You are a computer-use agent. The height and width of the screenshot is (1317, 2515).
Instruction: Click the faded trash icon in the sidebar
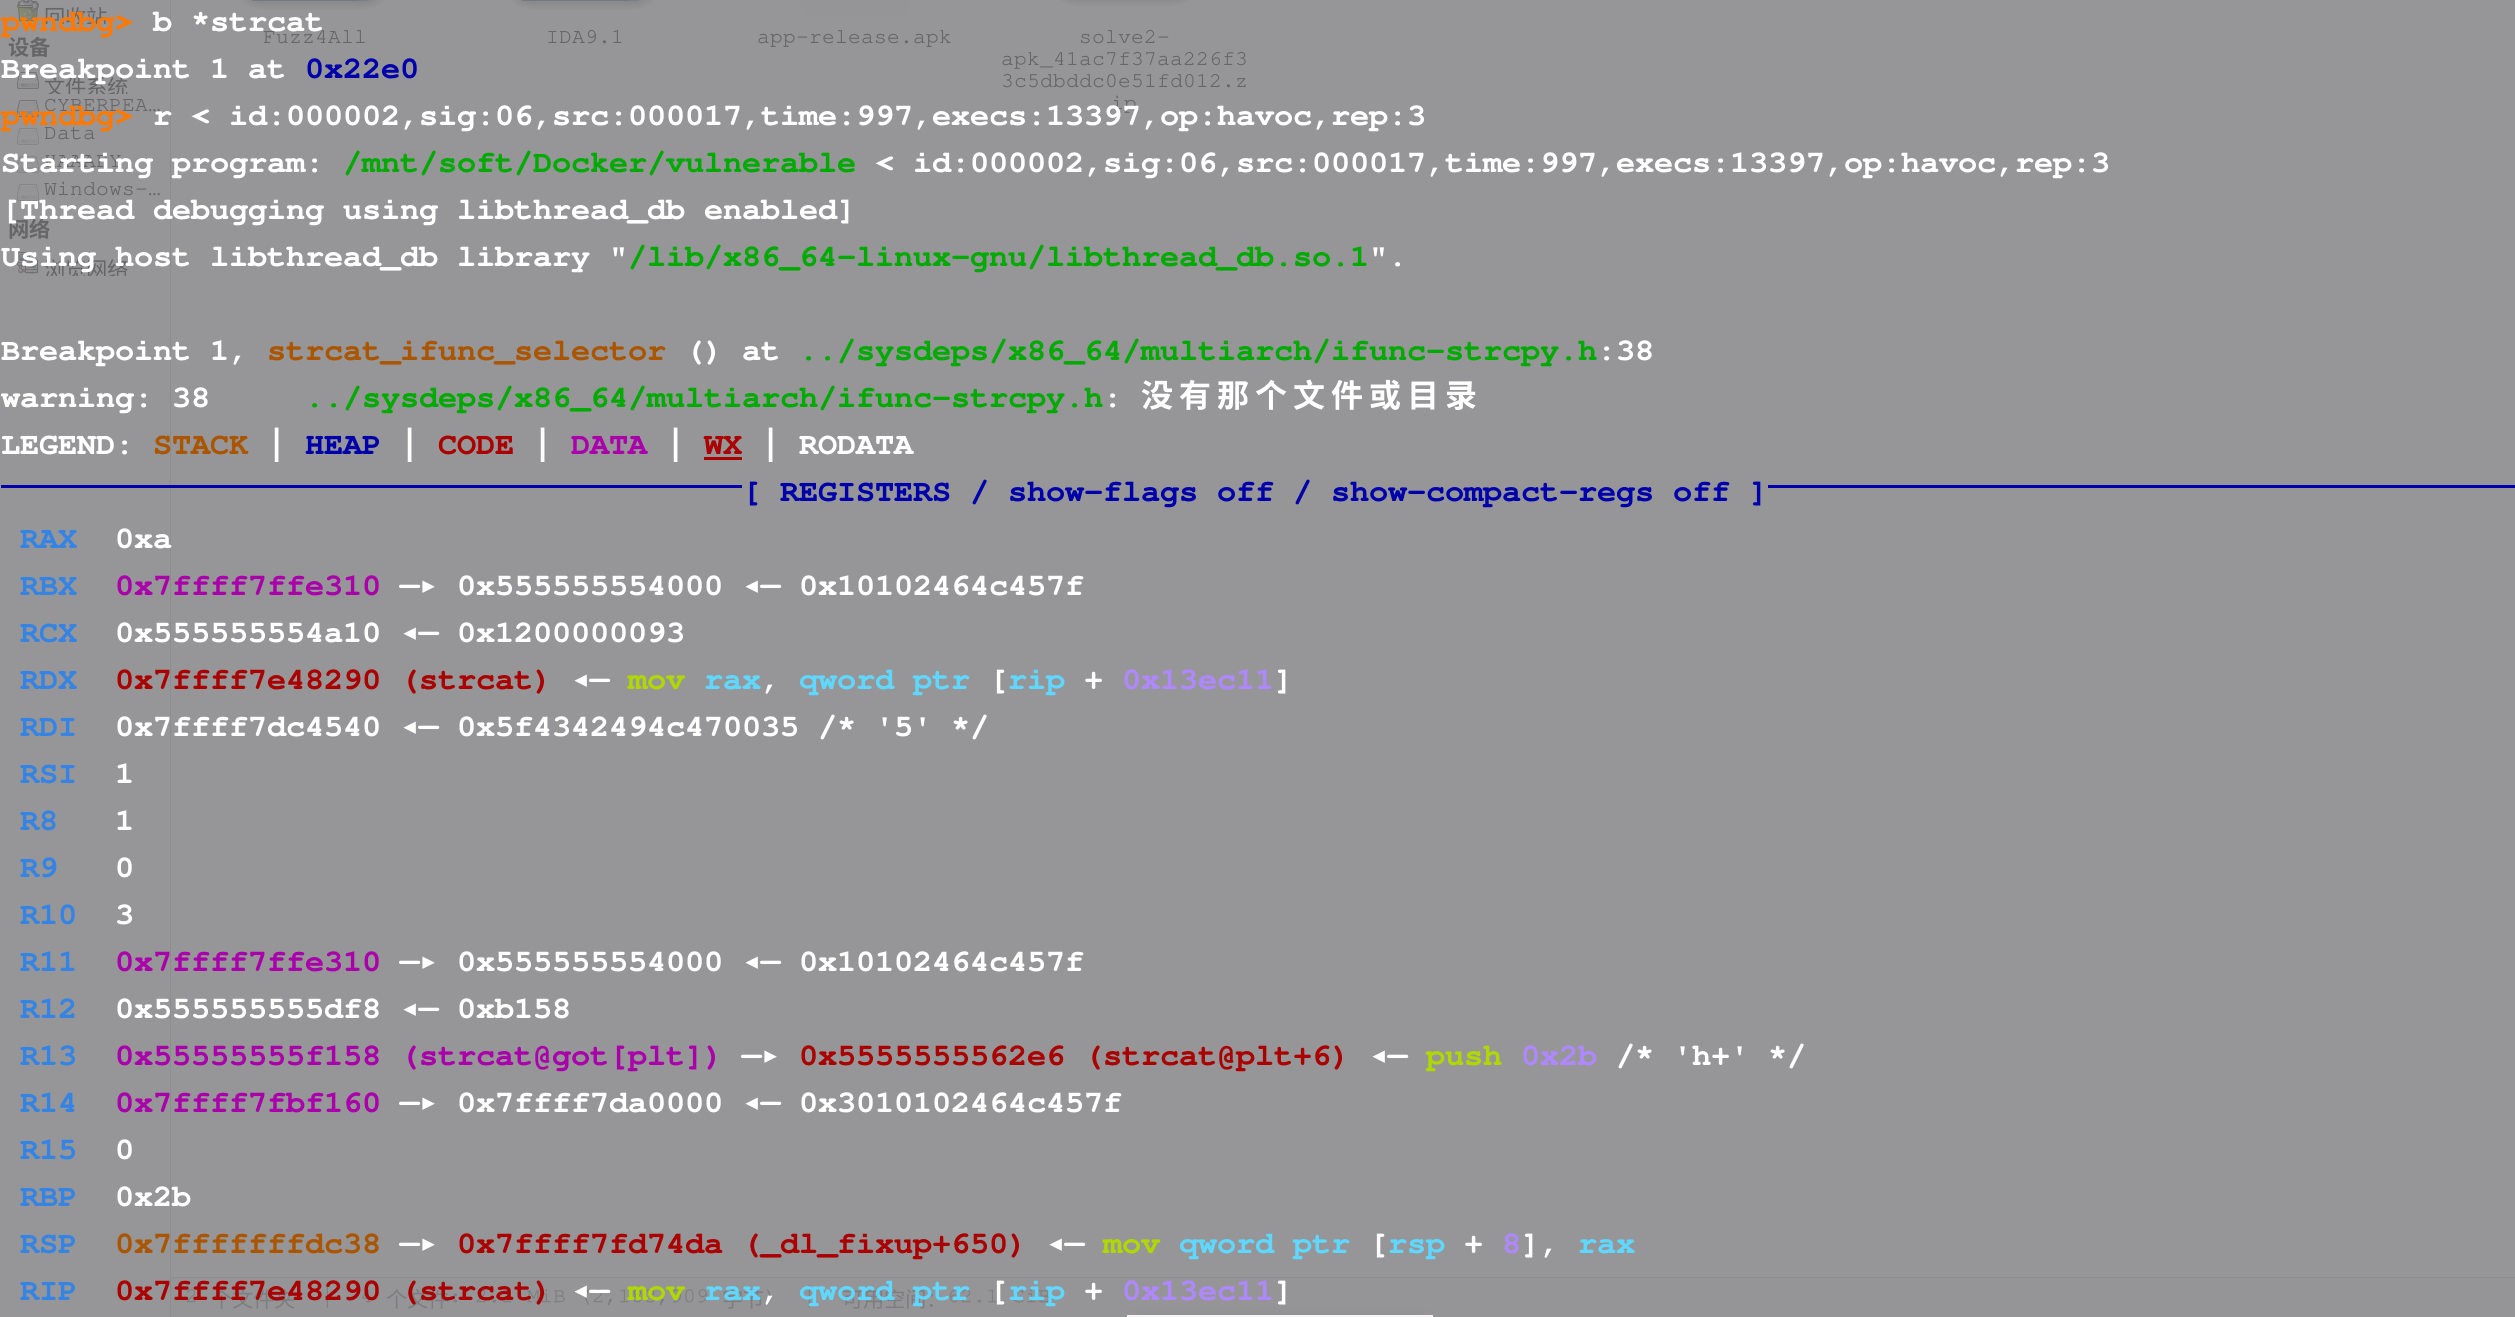tap(28, 12)
